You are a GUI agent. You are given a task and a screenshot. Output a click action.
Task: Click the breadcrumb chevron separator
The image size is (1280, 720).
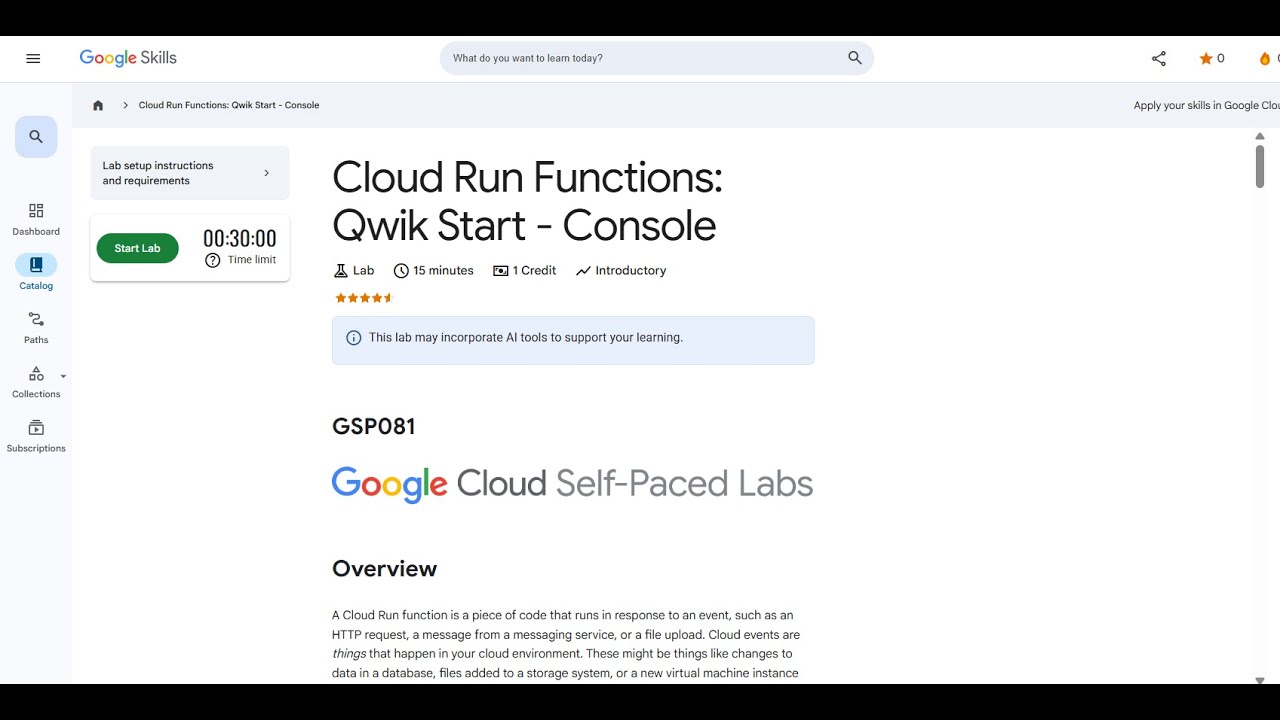[x=126, y=105]
